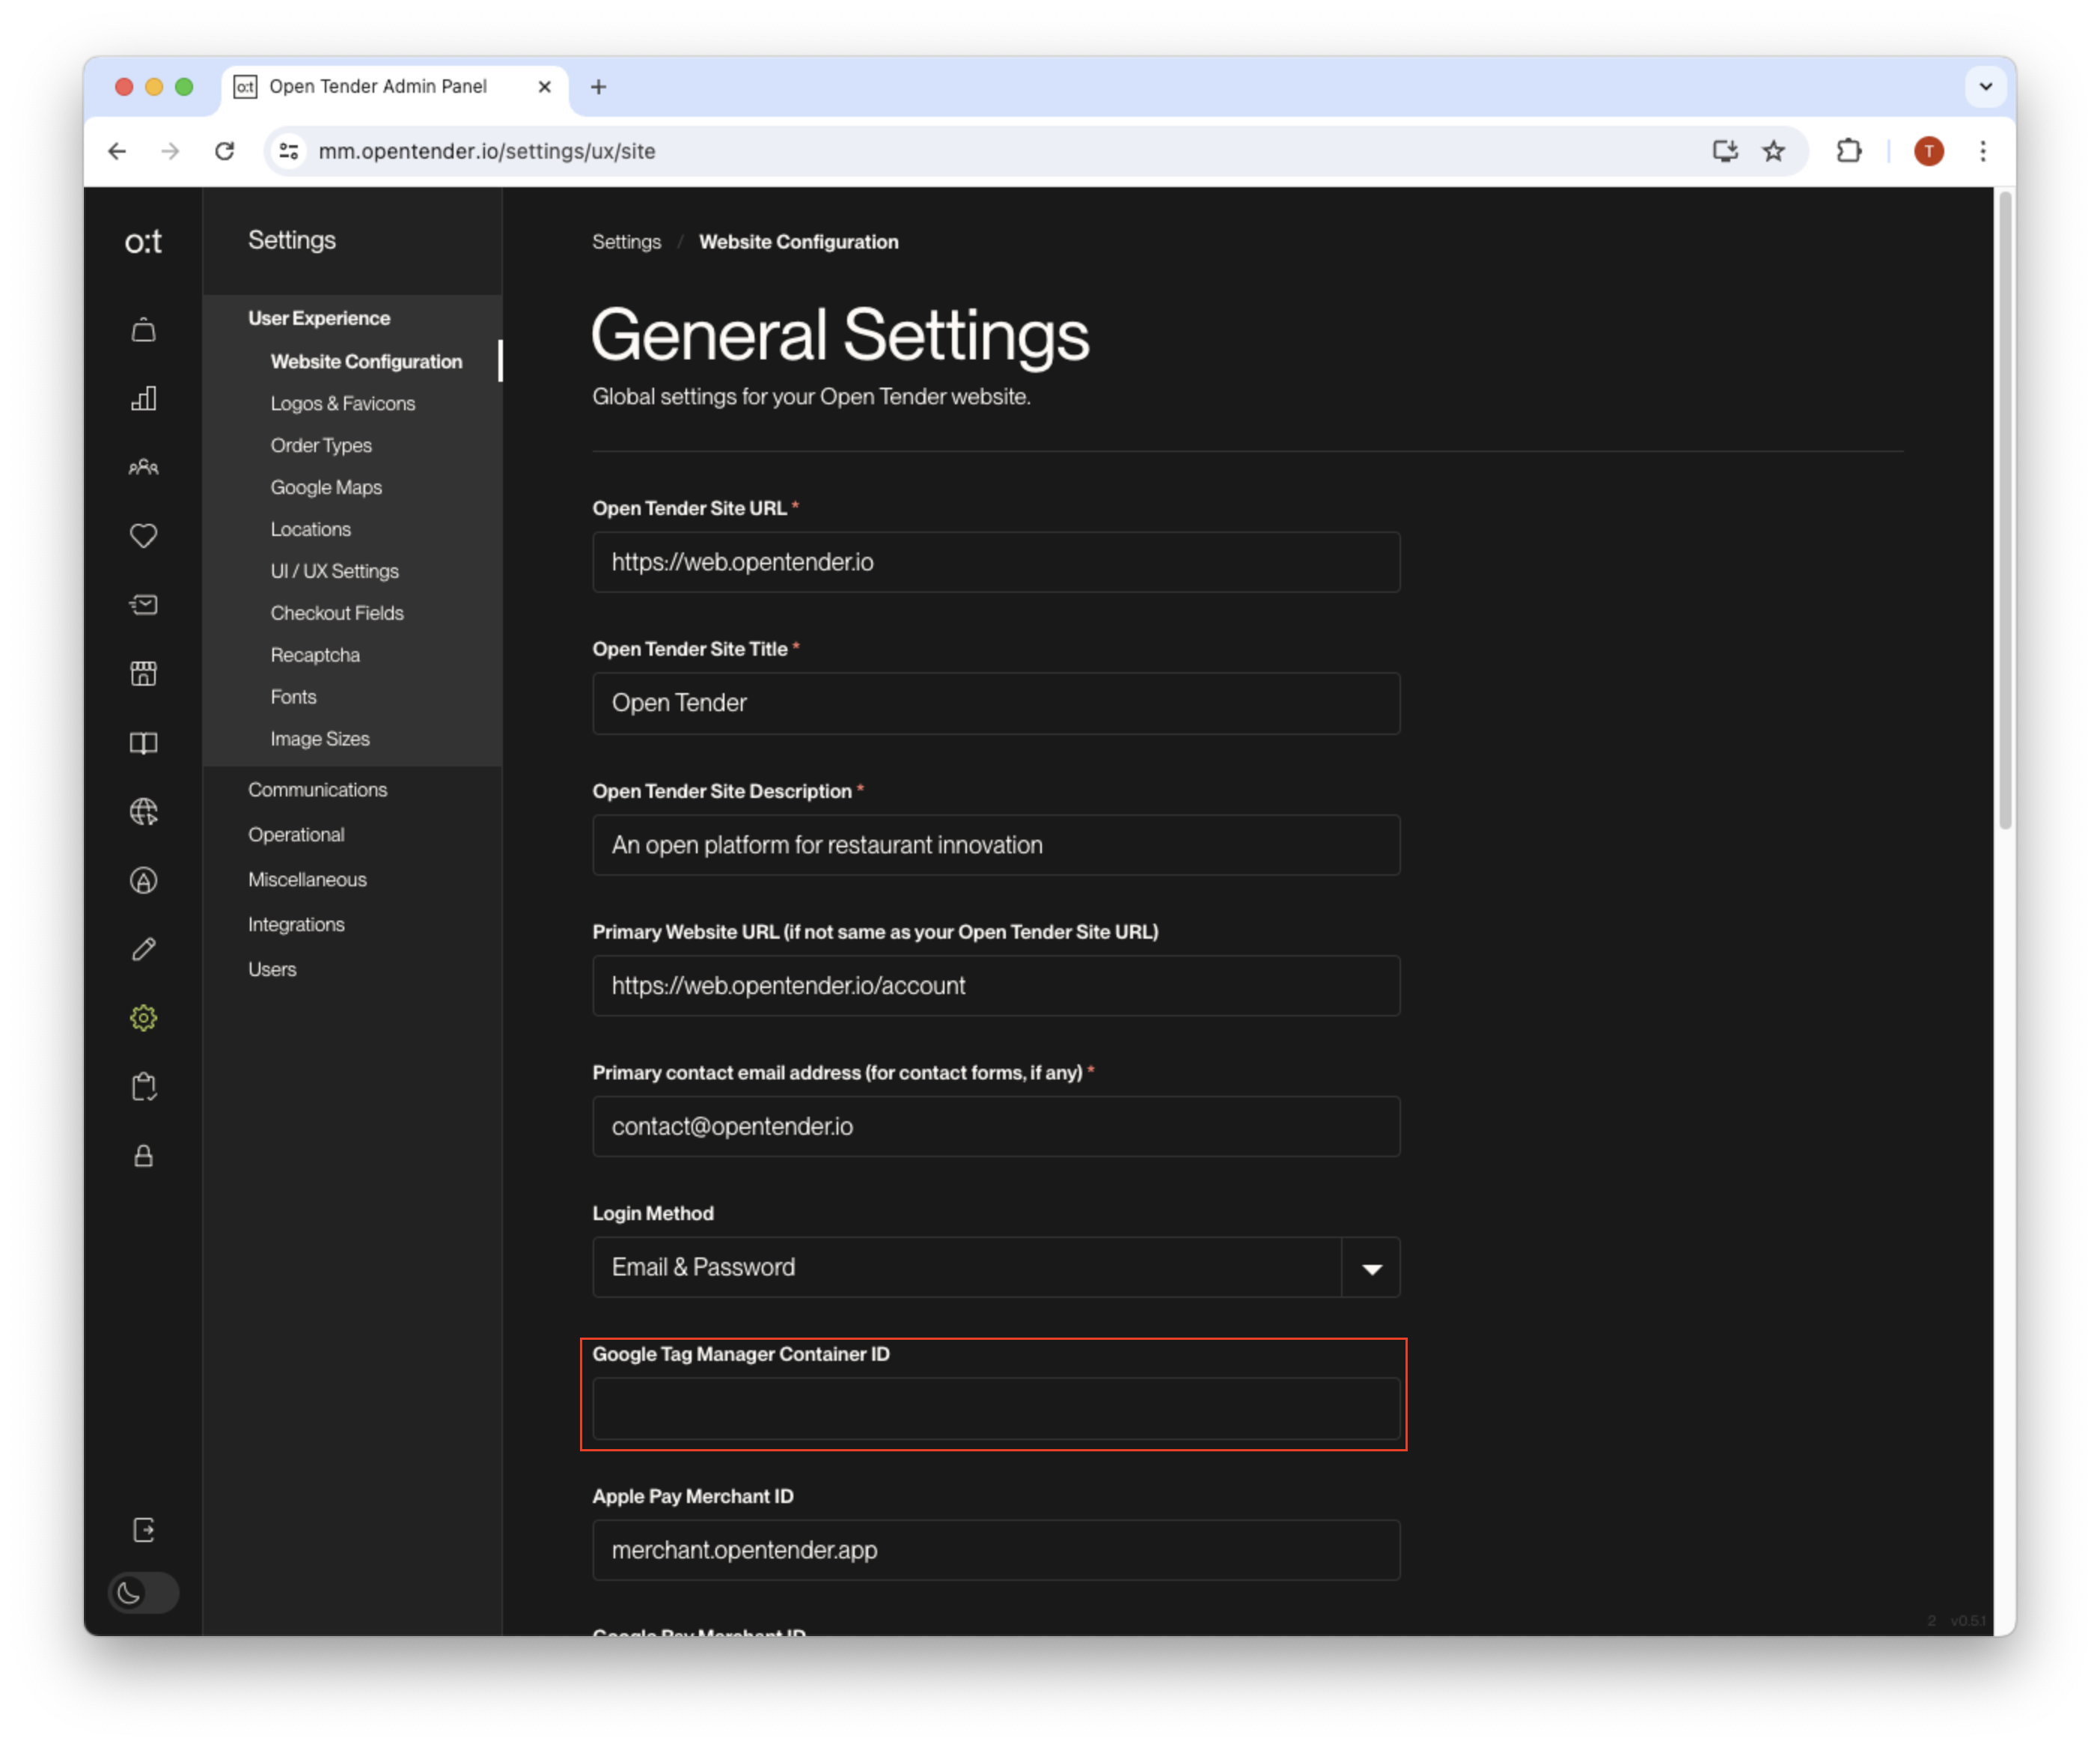Click the o:t logo
The image size is (2100, 1747).
(143, 241)
